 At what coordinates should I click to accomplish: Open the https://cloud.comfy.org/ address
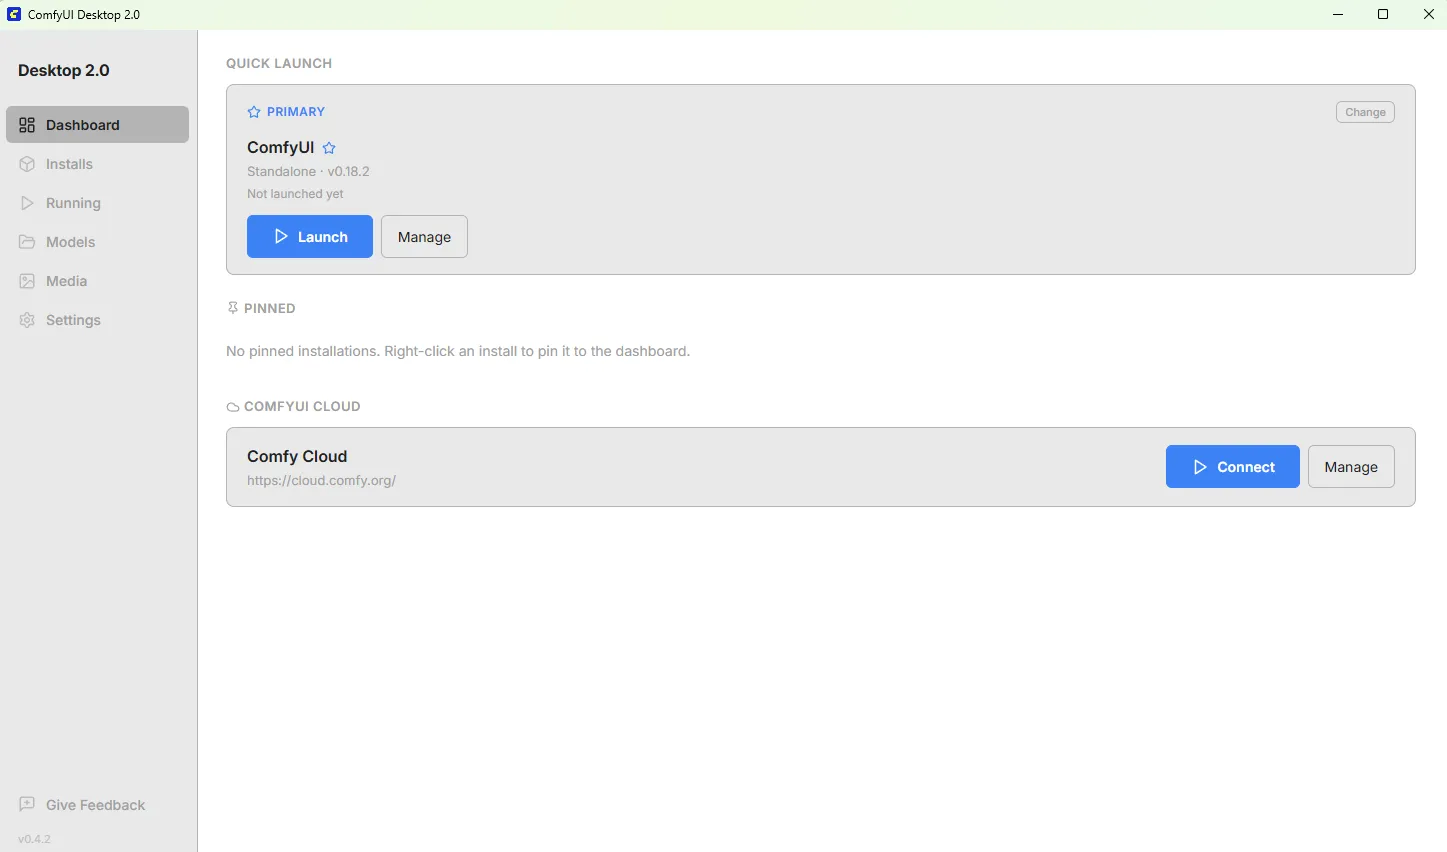coord(322,480)
